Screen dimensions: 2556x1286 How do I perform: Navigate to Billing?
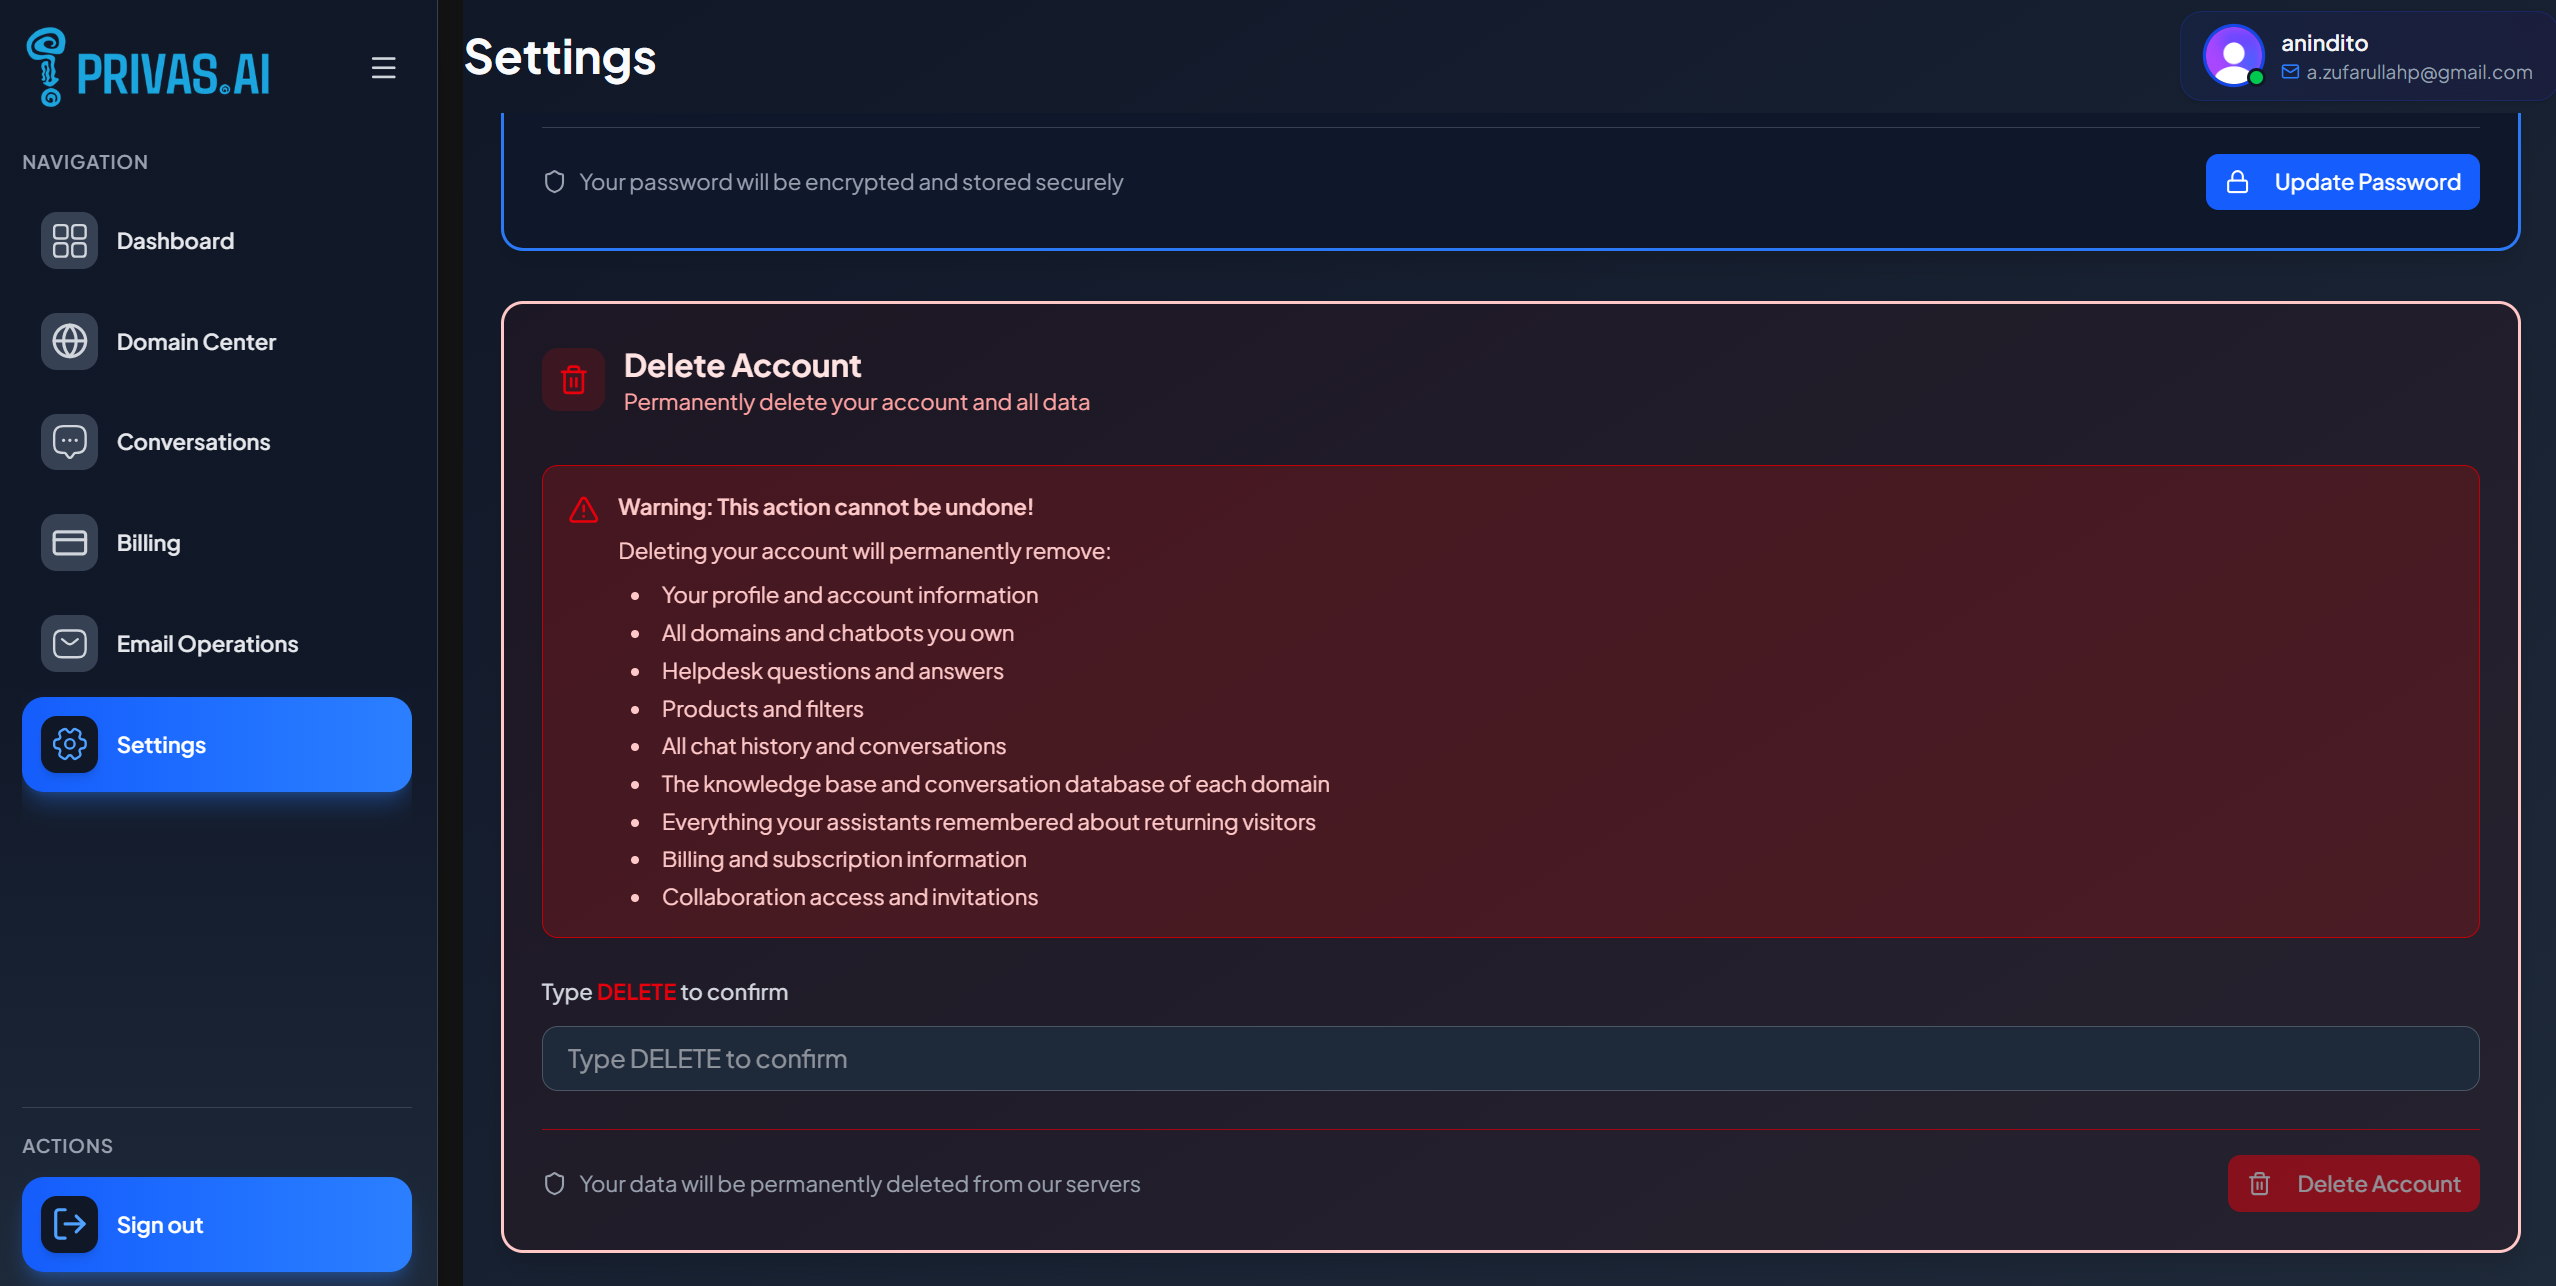(x=217, y=543)
